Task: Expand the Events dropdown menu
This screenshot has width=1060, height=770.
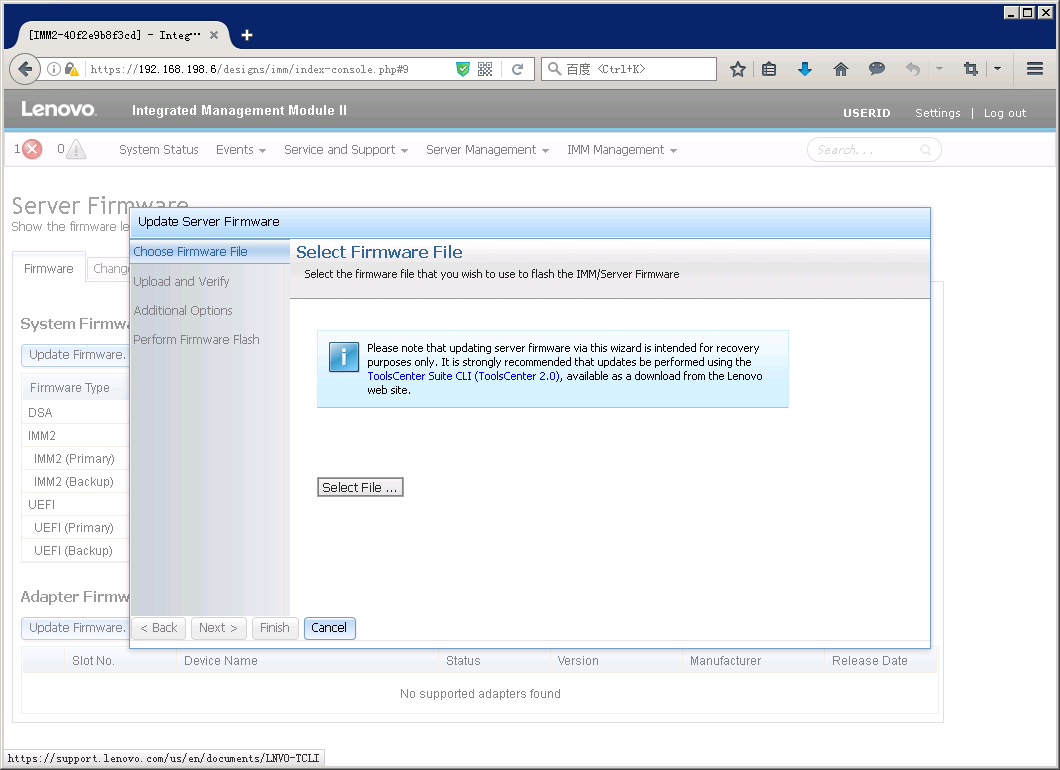Action: pyautogui.click(x=241, y=150)
